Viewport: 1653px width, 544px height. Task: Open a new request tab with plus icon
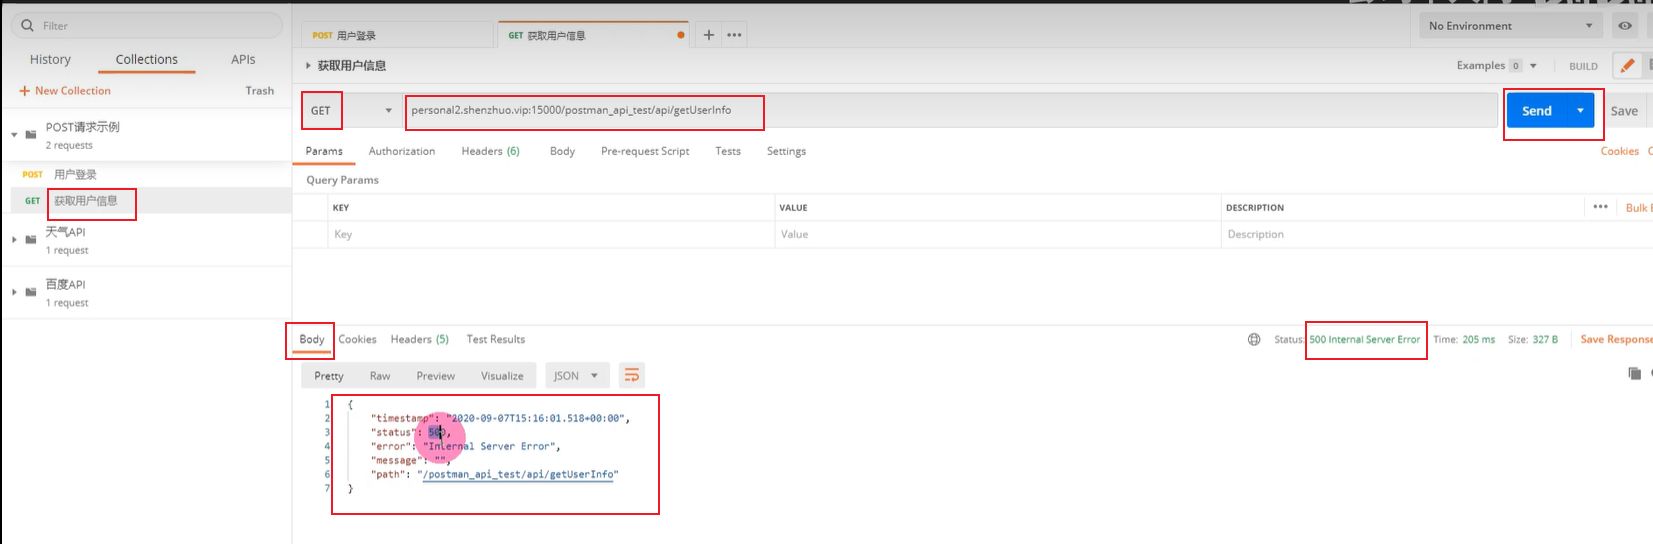tap(708, 35)
